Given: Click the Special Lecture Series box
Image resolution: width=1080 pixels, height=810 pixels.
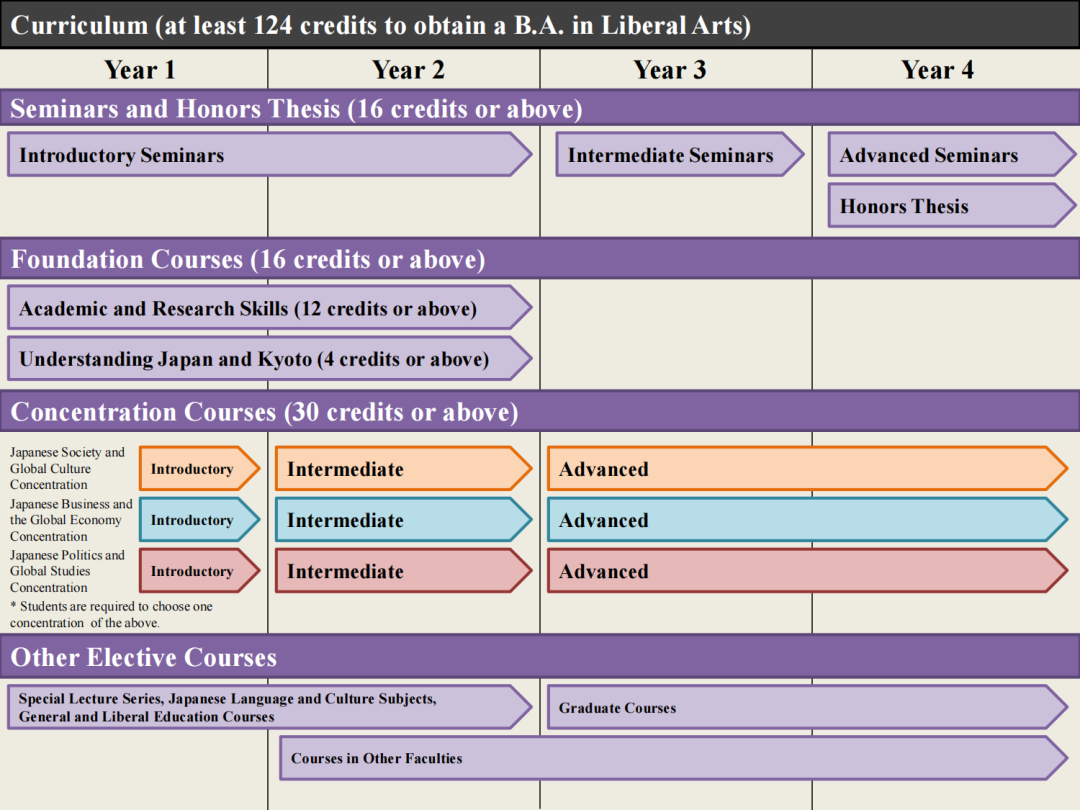Looking at the screenshot, I should tap(268, 707).
